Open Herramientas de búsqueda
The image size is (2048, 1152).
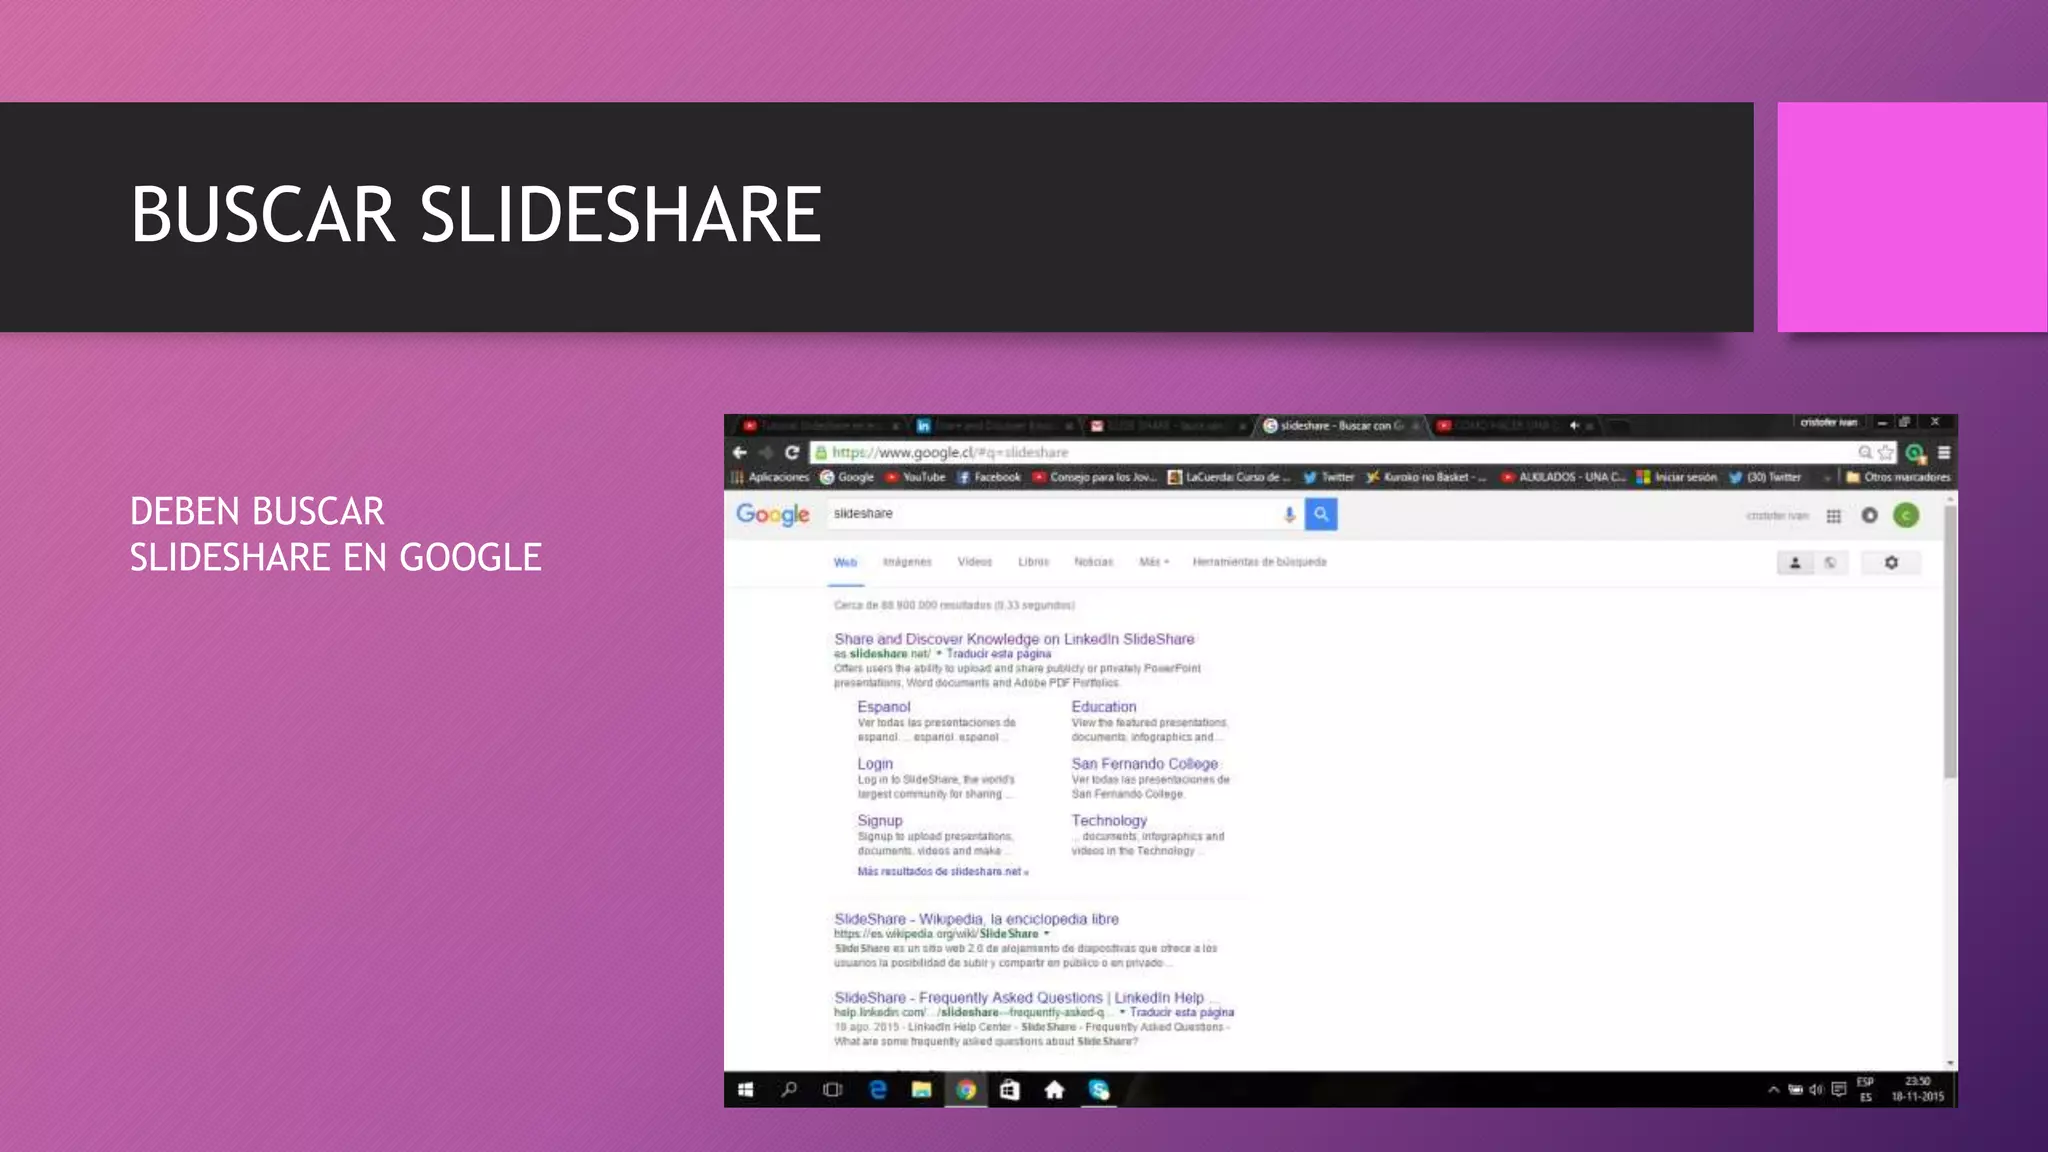(x=1259, y=562)
